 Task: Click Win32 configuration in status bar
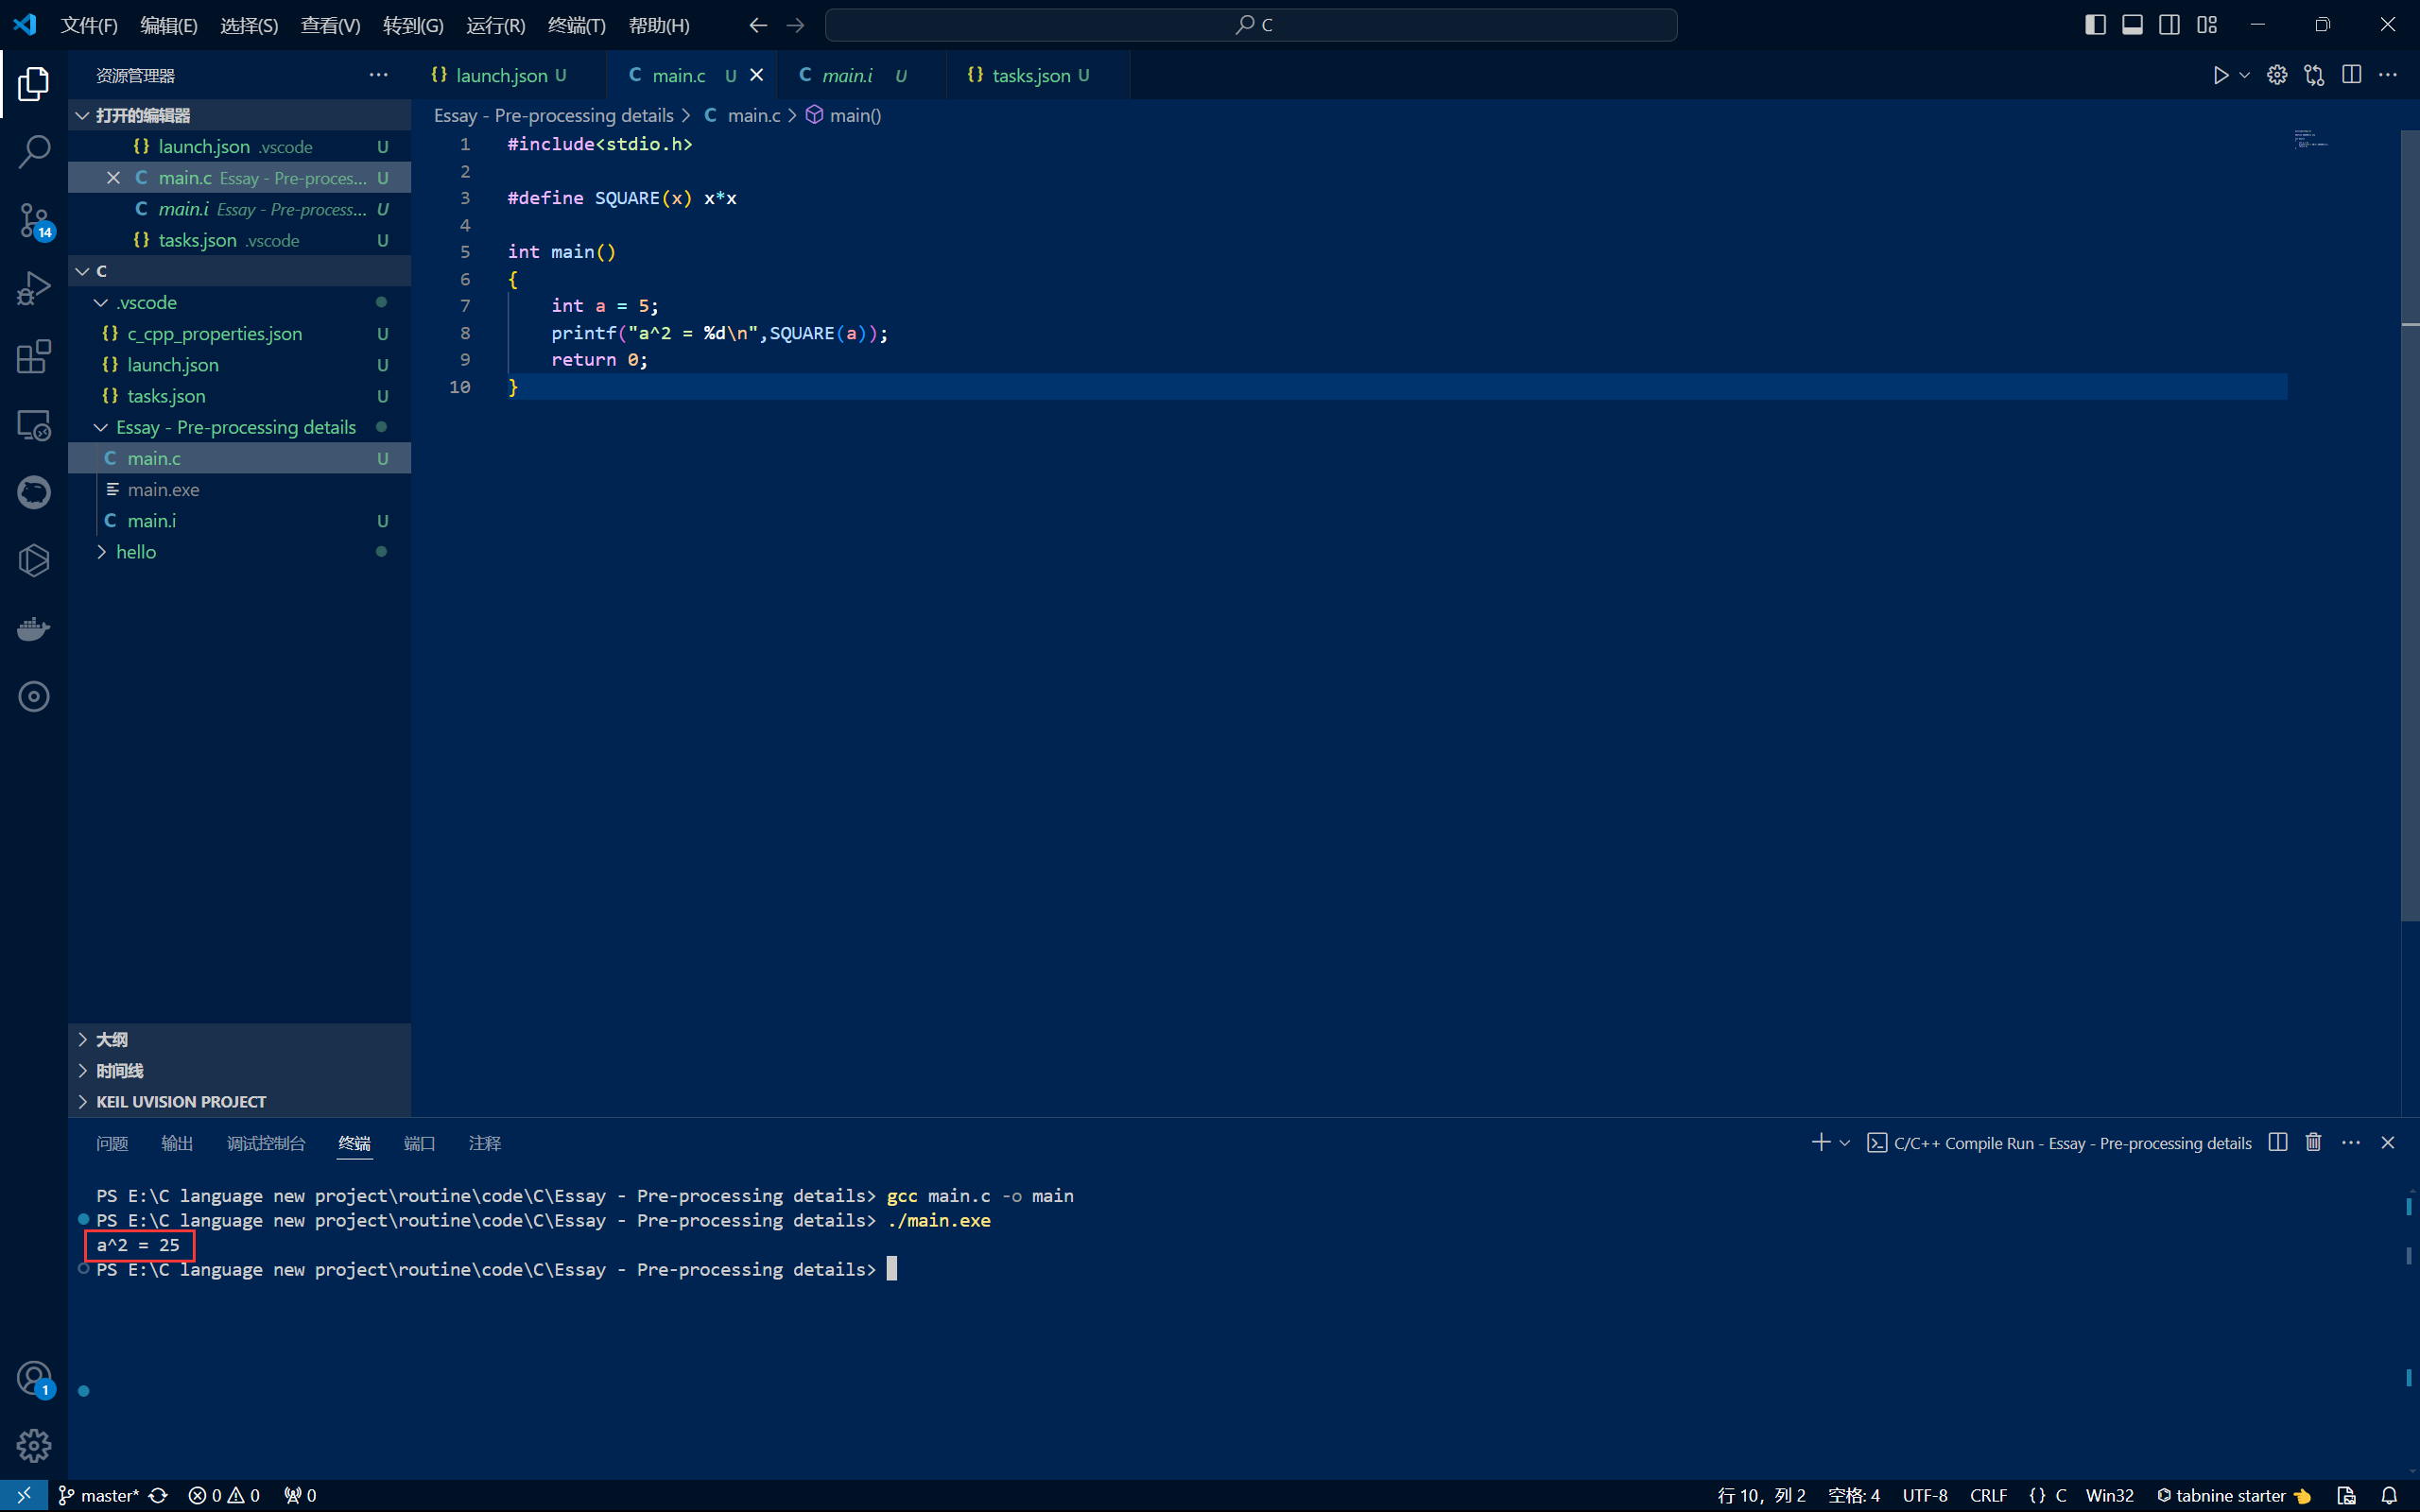click(x=2109, y=1495)
